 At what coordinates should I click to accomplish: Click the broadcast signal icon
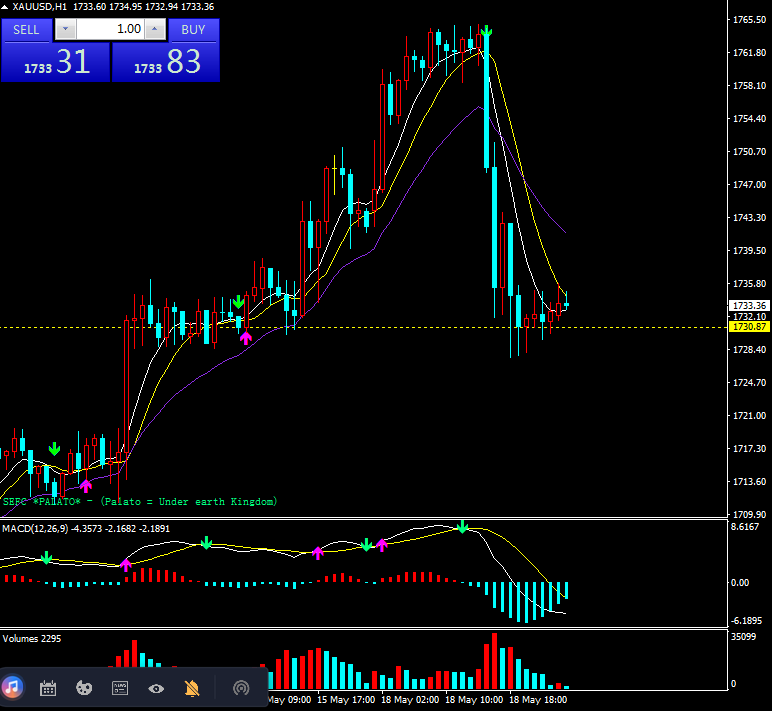point(240,688)
